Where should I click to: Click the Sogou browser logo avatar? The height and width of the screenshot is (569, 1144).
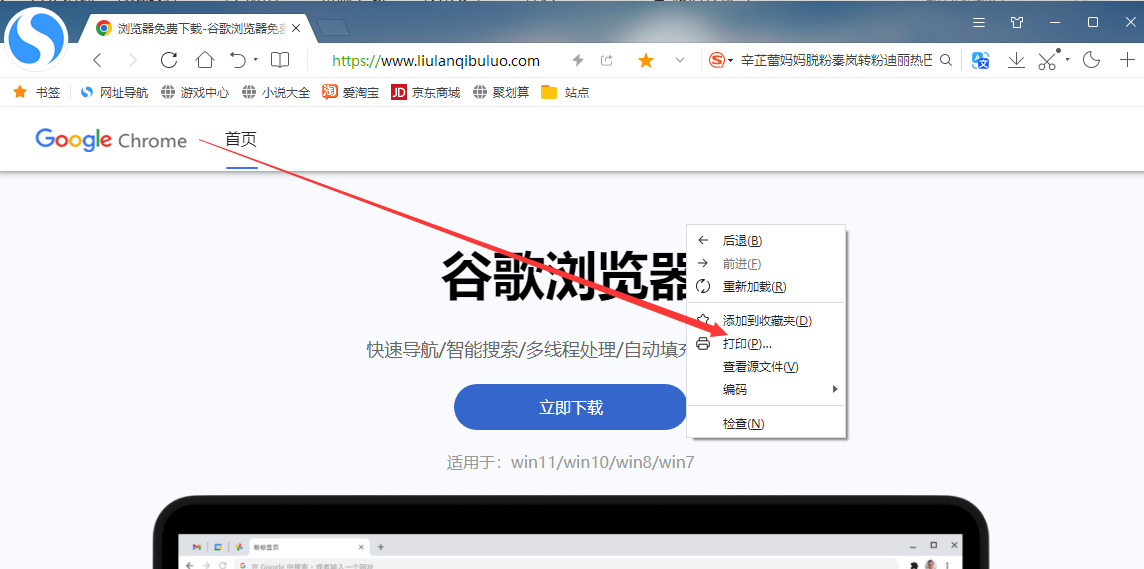pos(36,38)
